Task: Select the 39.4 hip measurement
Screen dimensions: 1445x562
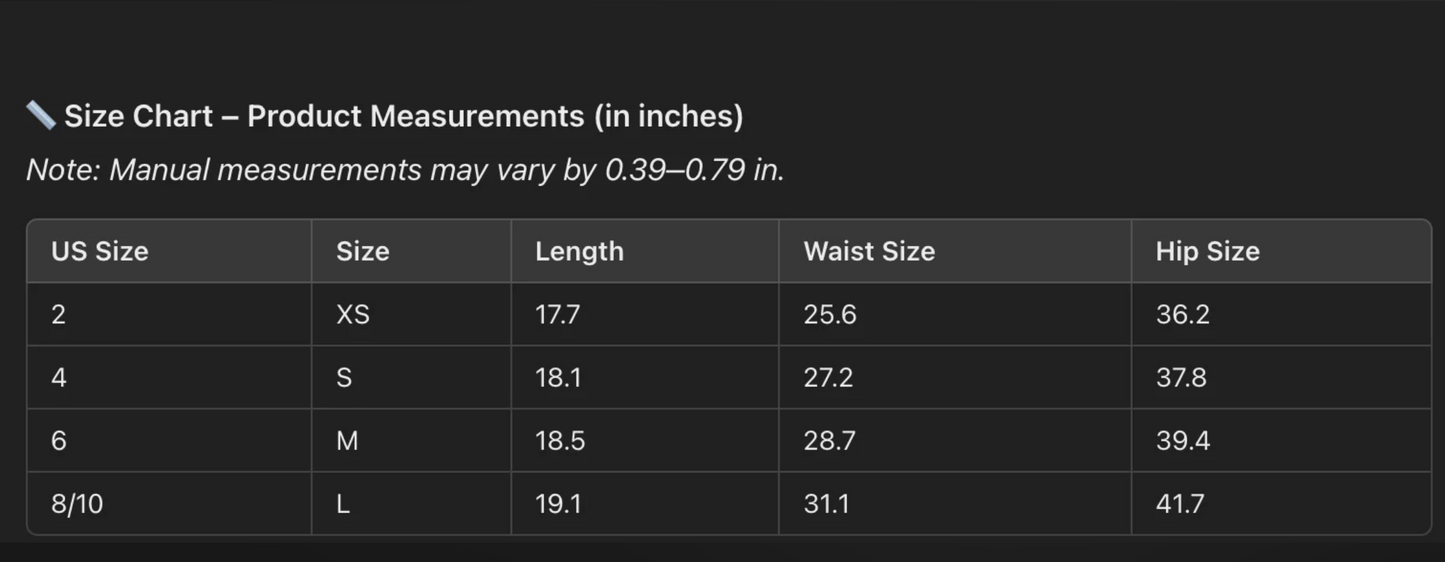Action: click(1183, 441)
